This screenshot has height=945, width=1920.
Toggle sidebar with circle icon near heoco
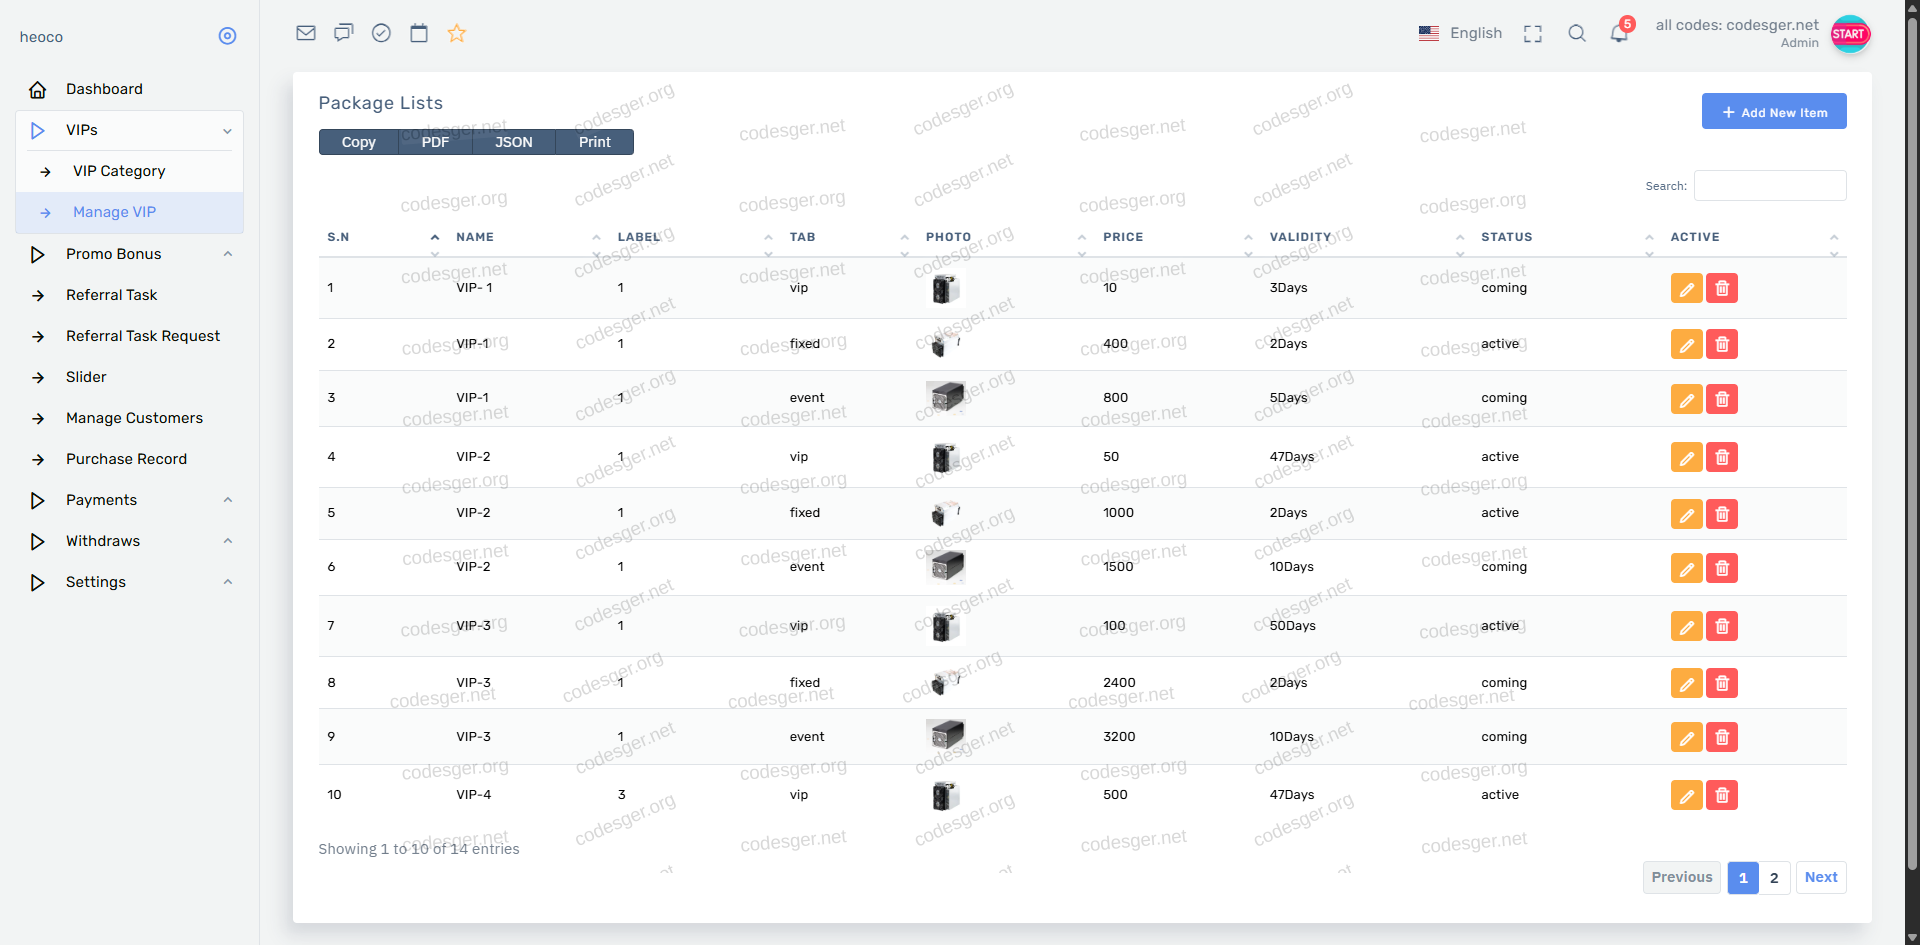[x=227, y=36]
